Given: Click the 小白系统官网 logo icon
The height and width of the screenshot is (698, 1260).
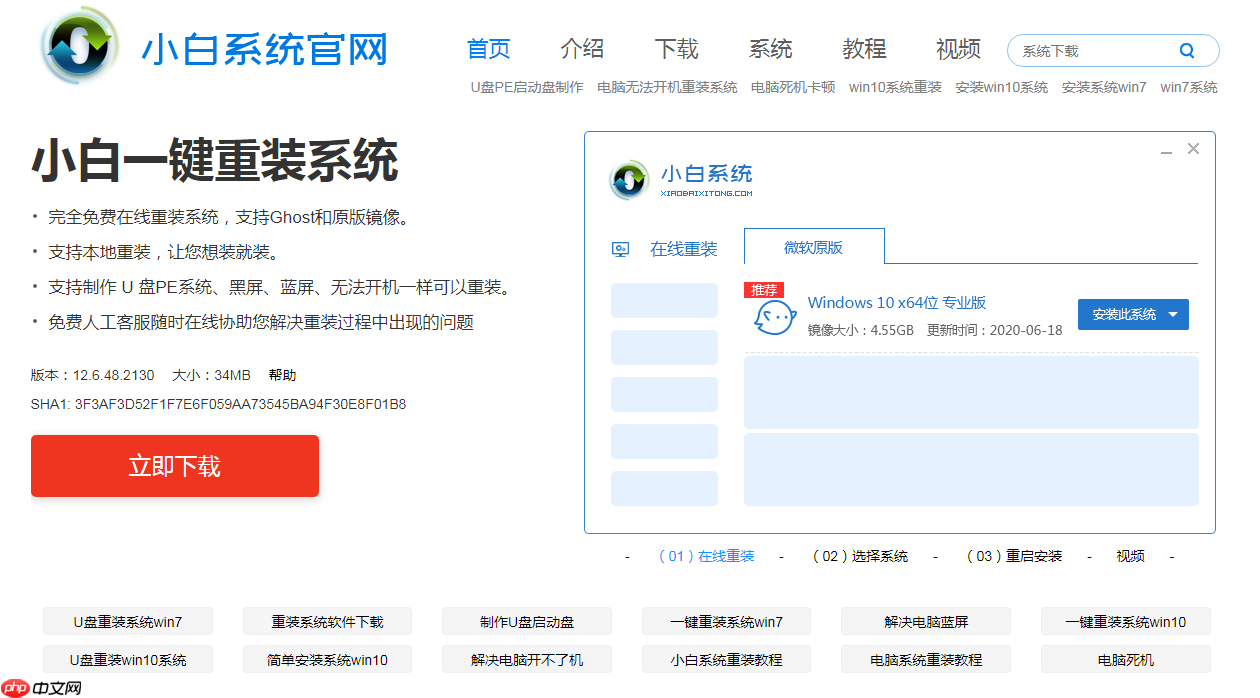Looking at the screenshot, I should pos(79,46).
